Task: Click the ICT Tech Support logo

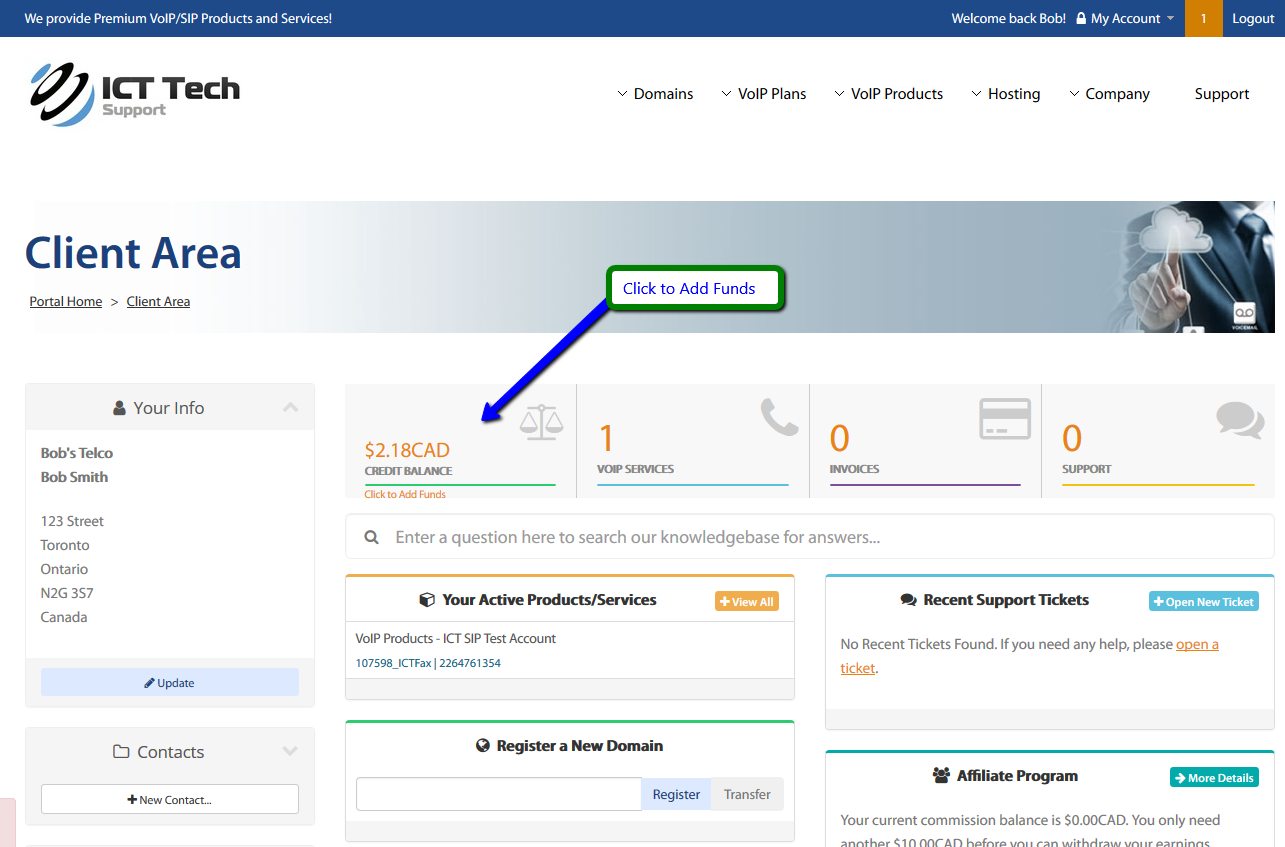Action: tap(135, 93)
